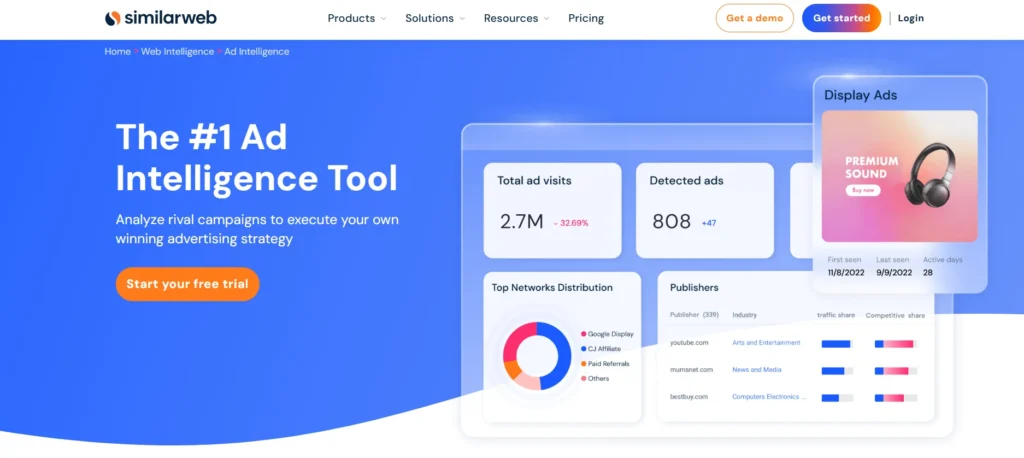Click the Similarweb logo
This screenshot has height=458, width=1024.
(x=161, y=18)
